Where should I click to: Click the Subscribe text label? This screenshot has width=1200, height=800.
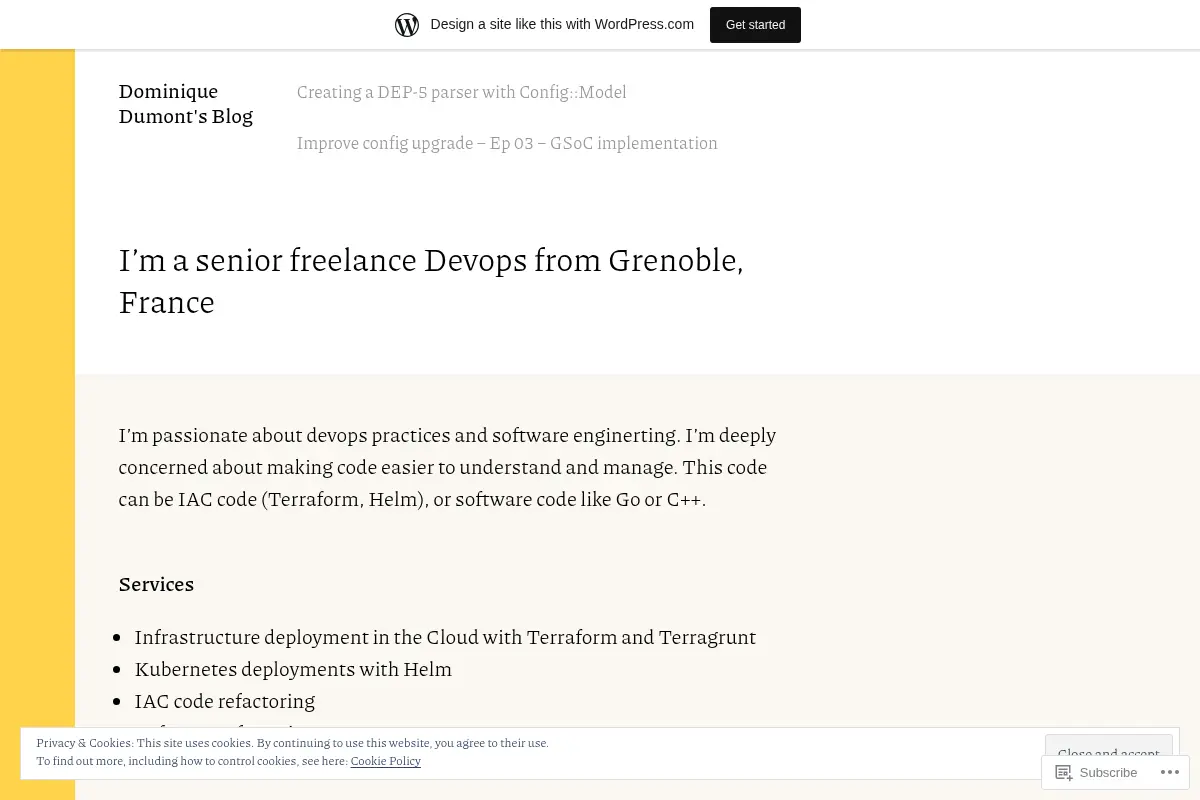tap(1108, 773)
